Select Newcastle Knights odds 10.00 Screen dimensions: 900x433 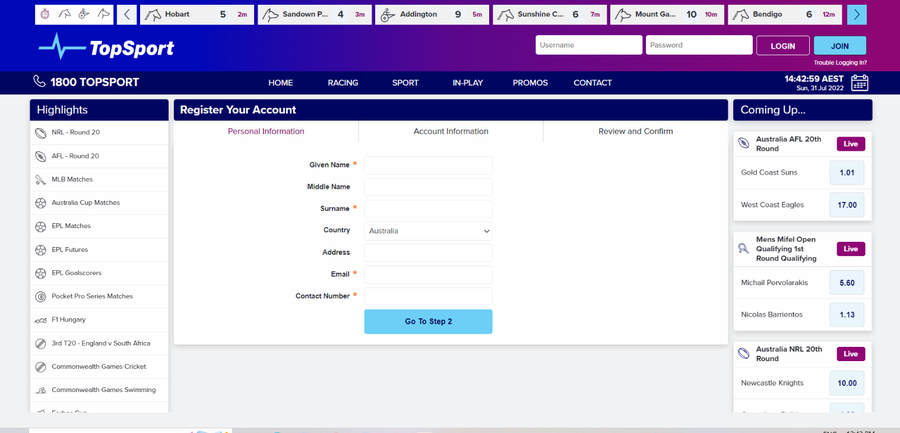[847, 383]
